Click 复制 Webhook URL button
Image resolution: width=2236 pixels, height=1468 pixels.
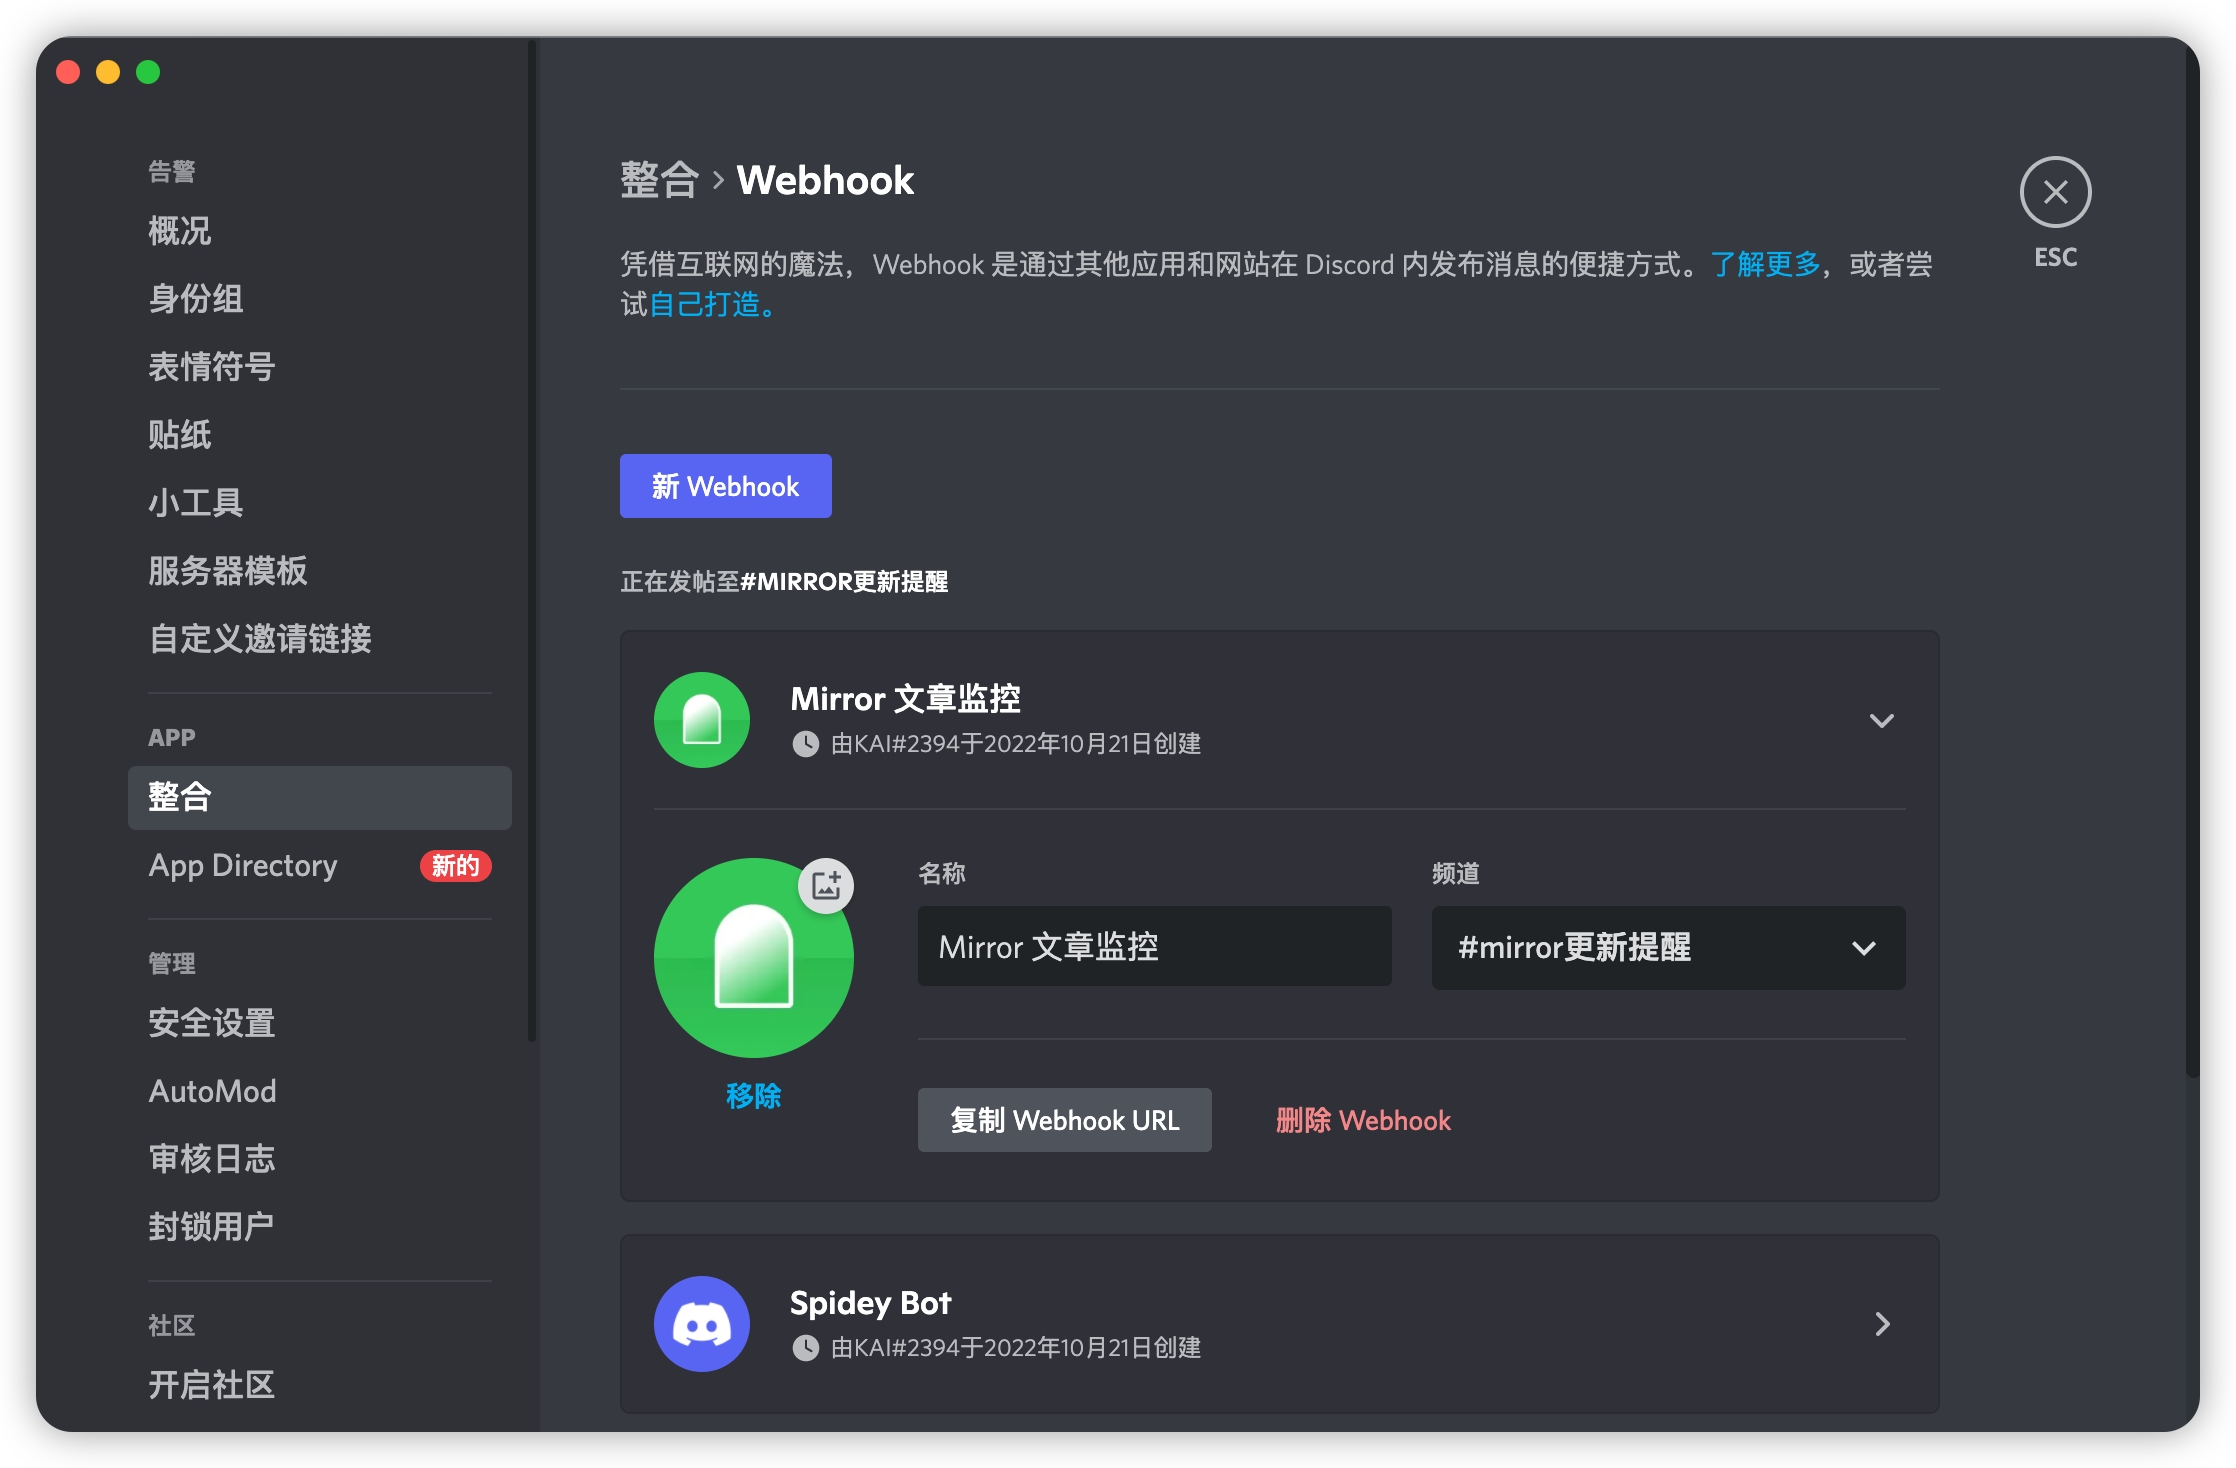(1064, 1120)
